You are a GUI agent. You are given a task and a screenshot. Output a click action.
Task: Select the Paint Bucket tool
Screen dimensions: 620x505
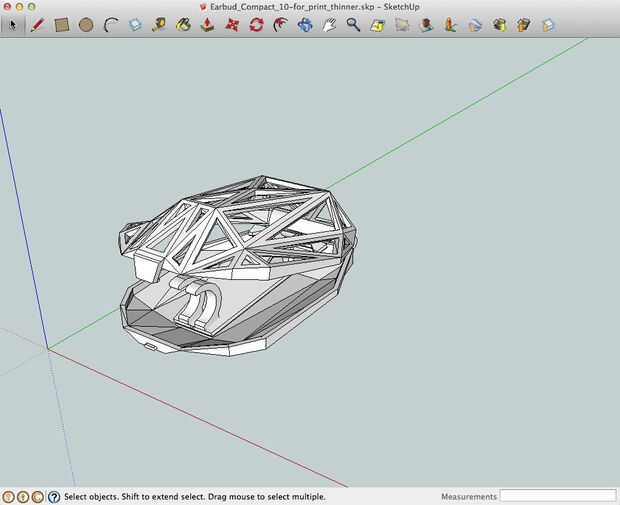[x=183, y=25]
